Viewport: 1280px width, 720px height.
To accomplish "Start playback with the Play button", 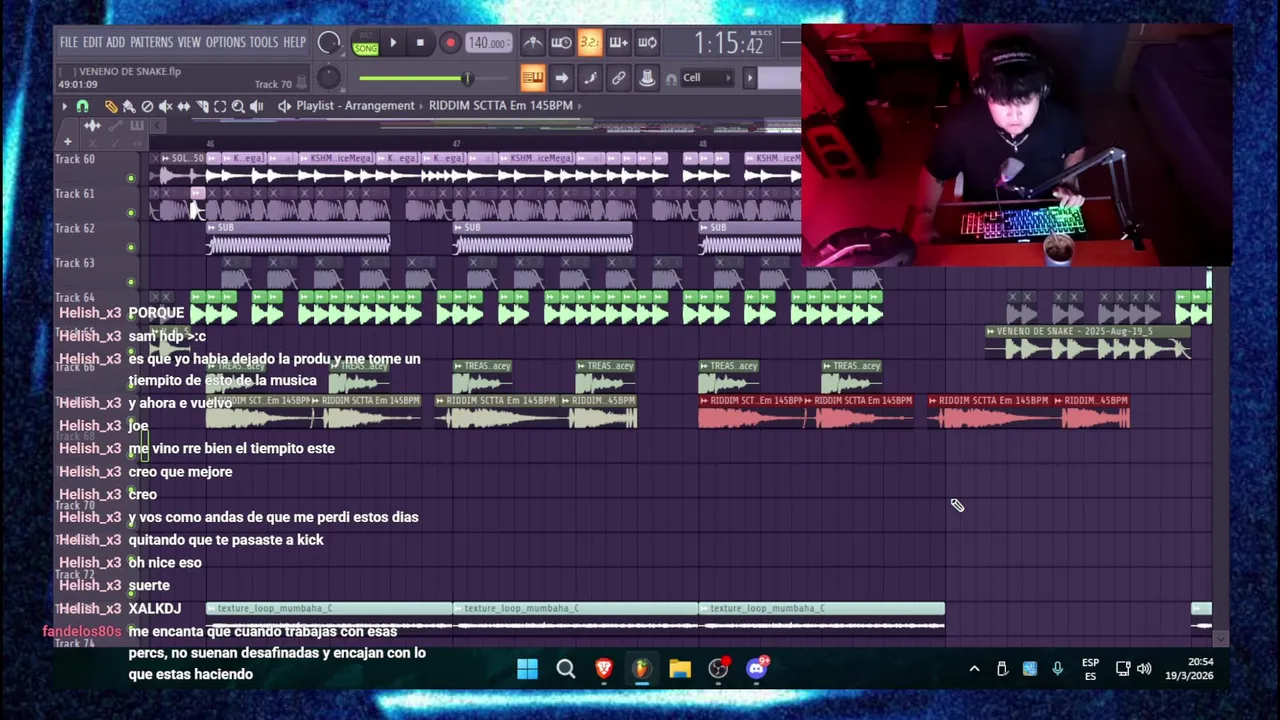I will click(x=393, y=43).
